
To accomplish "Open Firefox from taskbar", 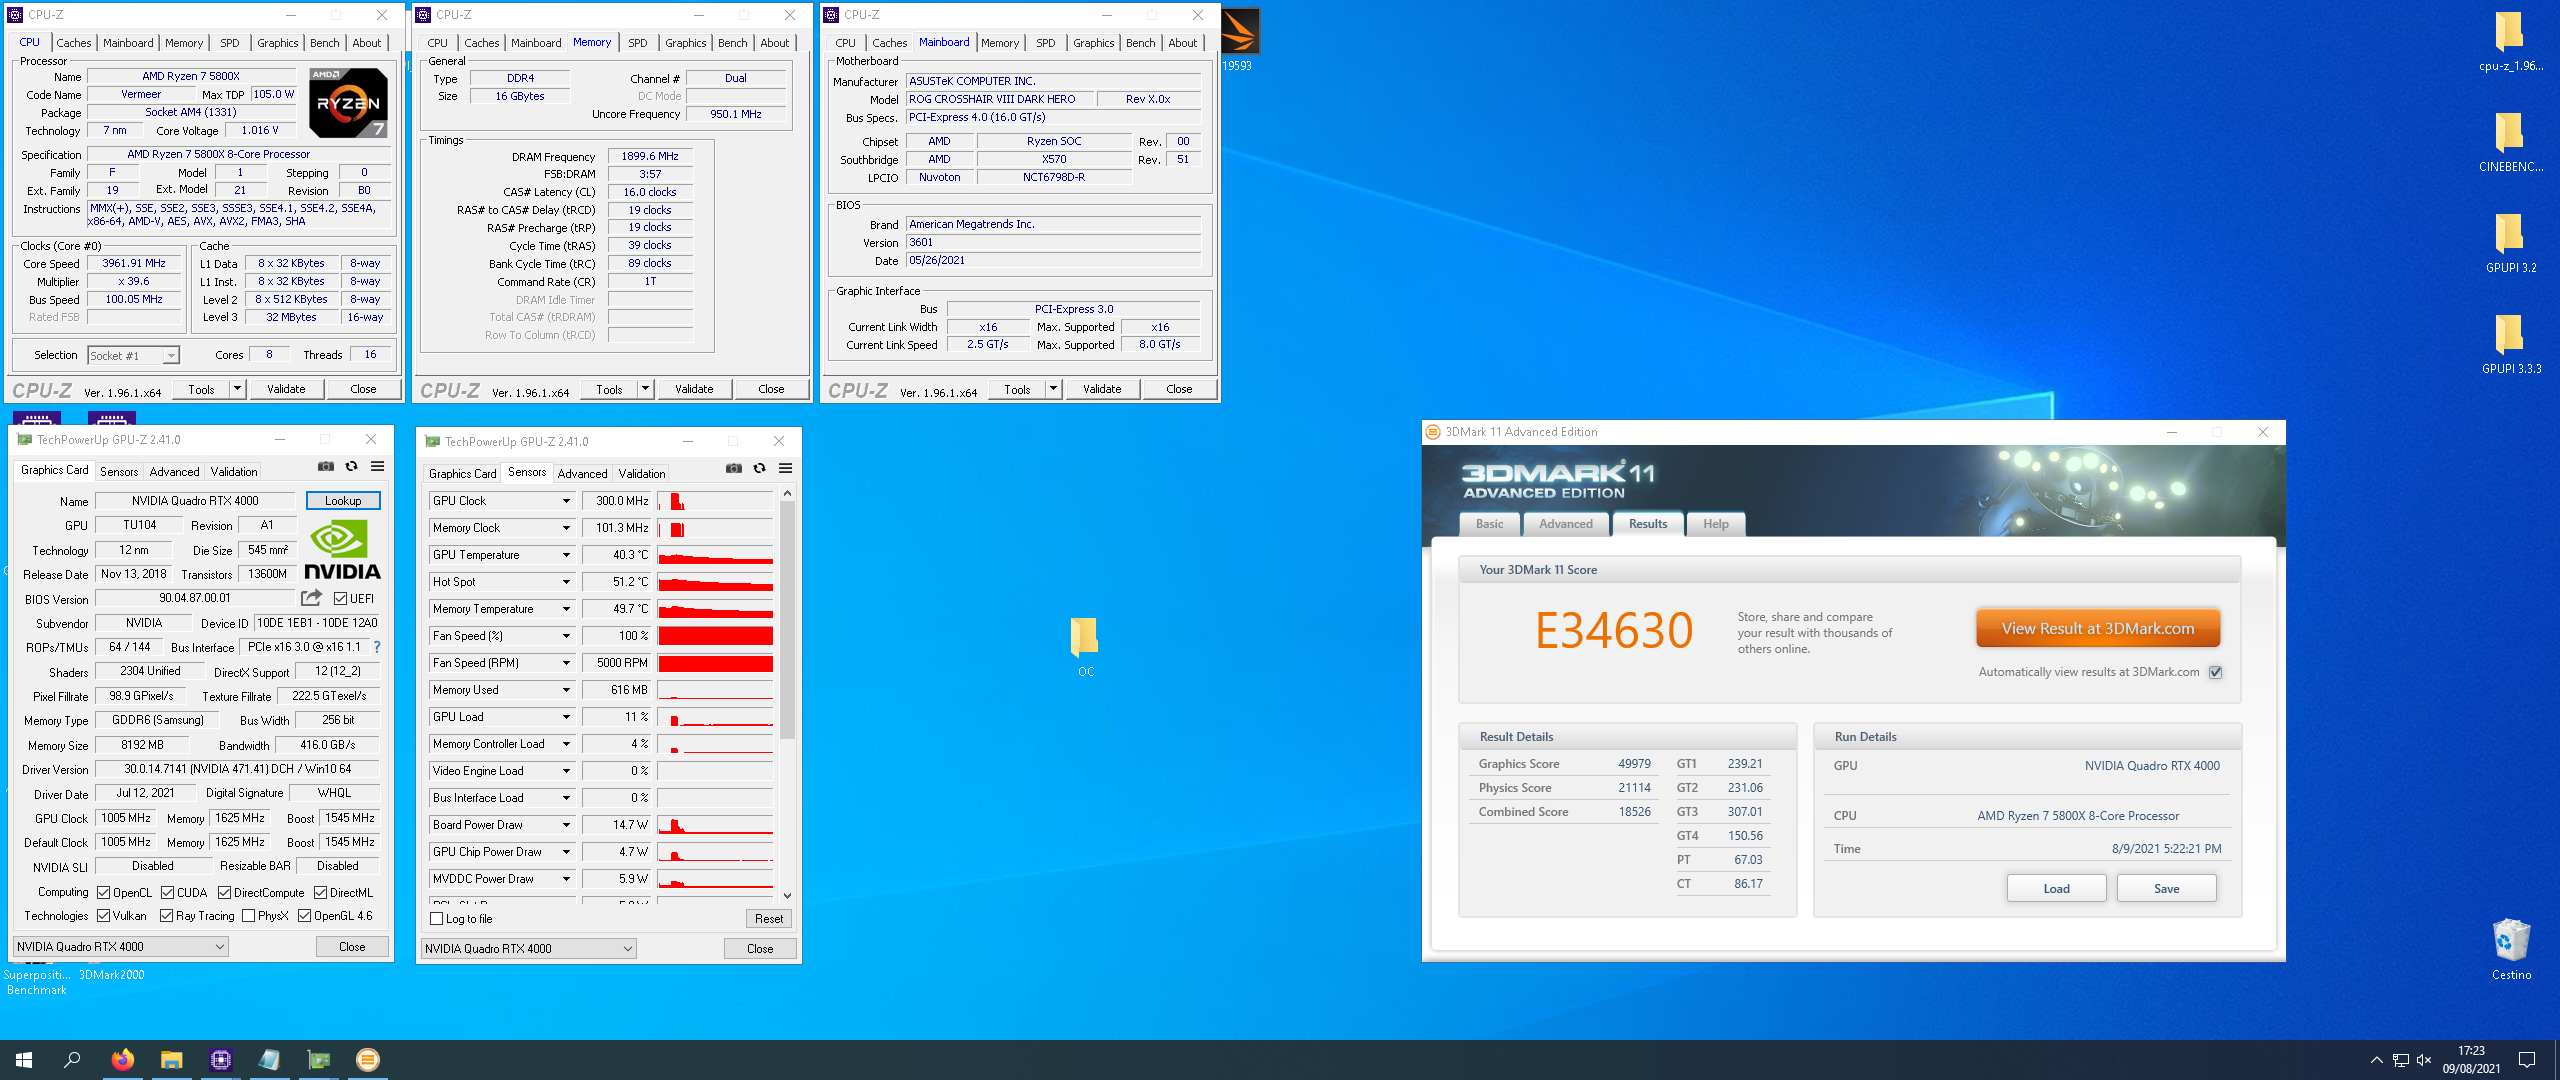I will click(x=122, y=1060).
